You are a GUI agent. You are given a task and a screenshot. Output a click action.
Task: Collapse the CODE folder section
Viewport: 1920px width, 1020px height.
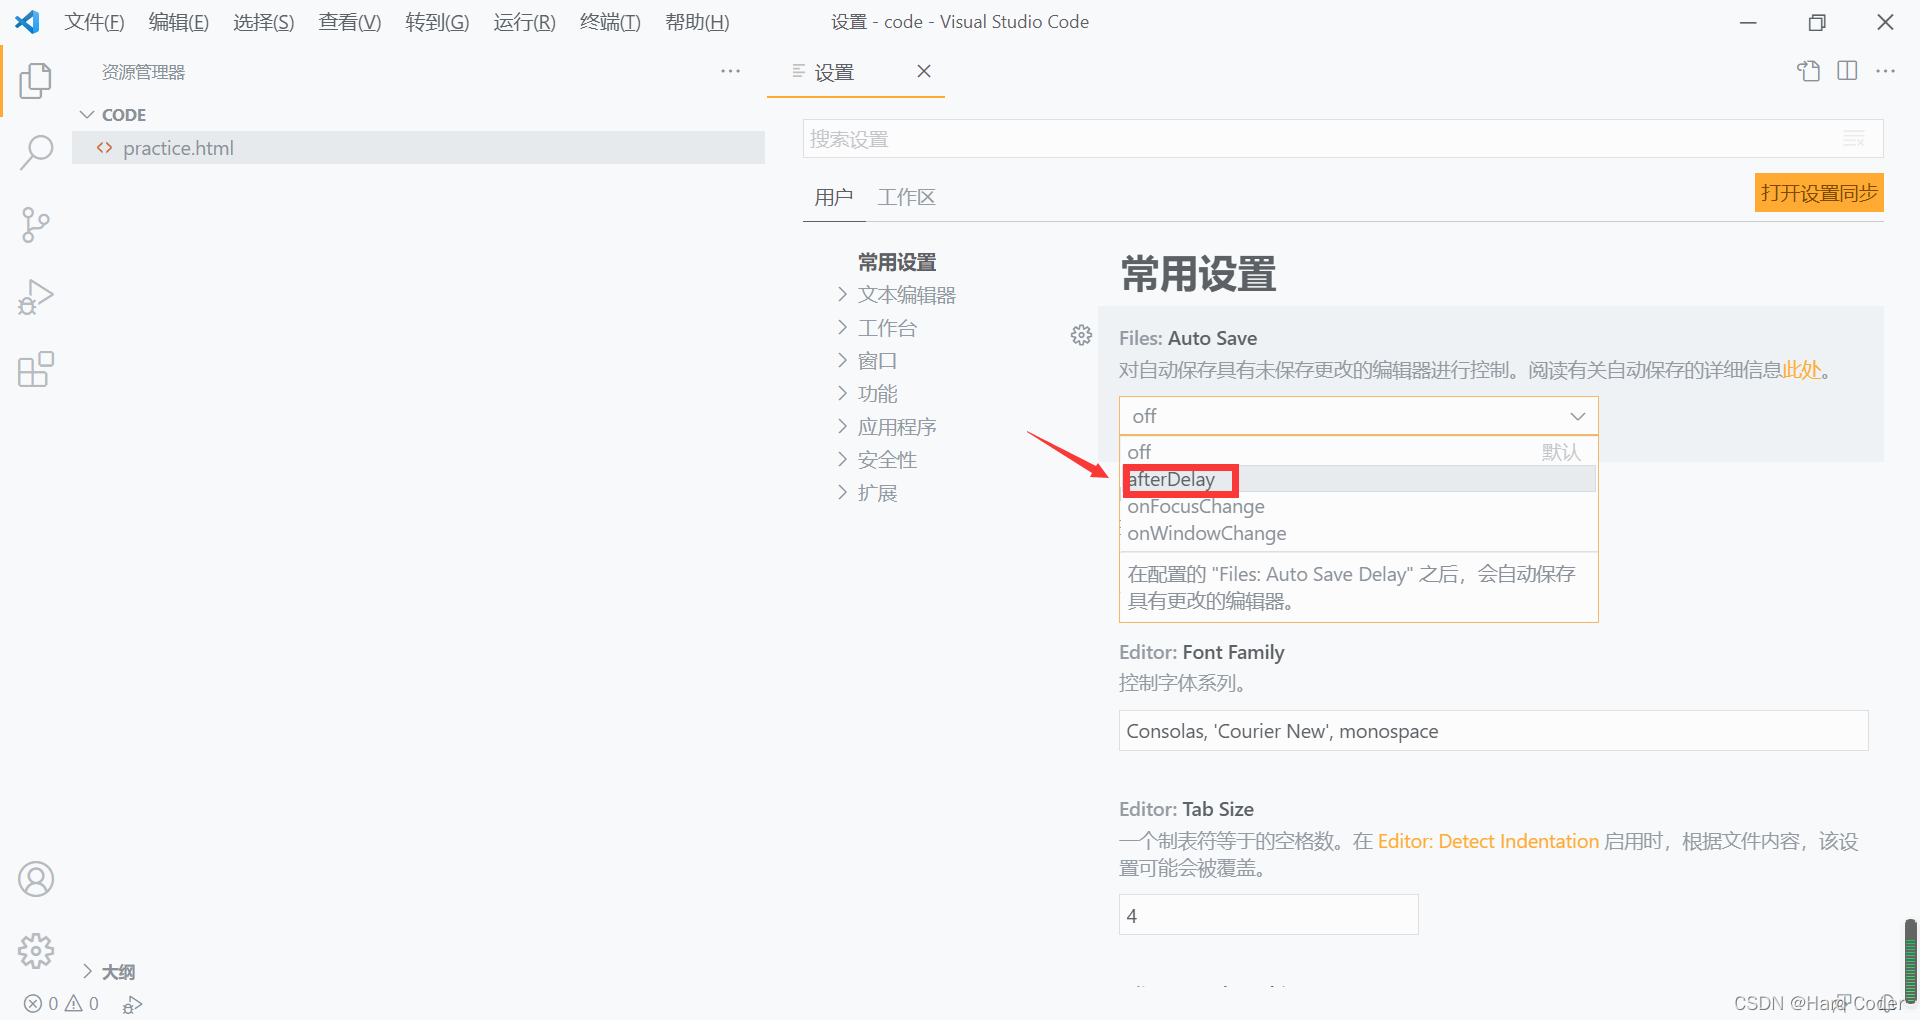[x=87, y=115]
